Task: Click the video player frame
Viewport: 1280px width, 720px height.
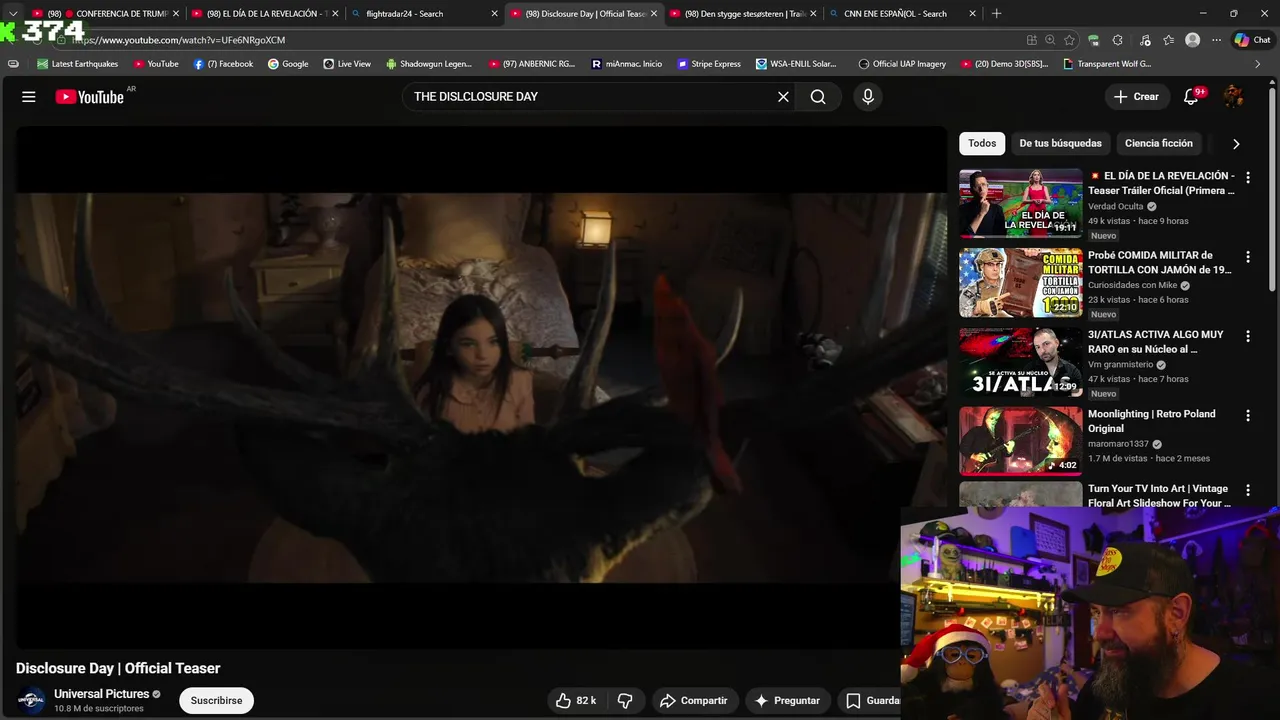Action: tap(481, 388)
